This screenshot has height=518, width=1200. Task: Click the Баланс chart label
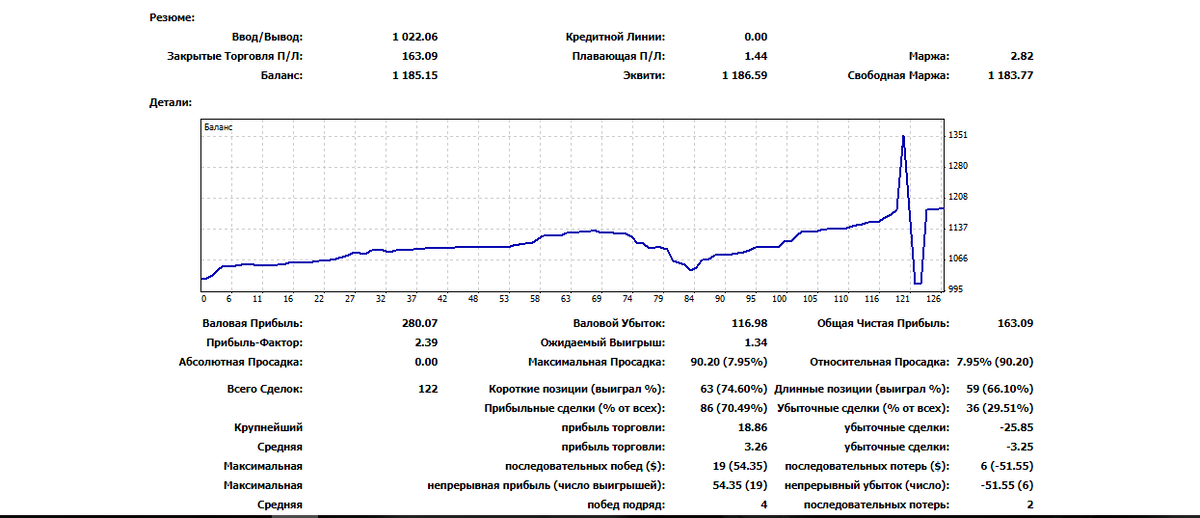217,129
